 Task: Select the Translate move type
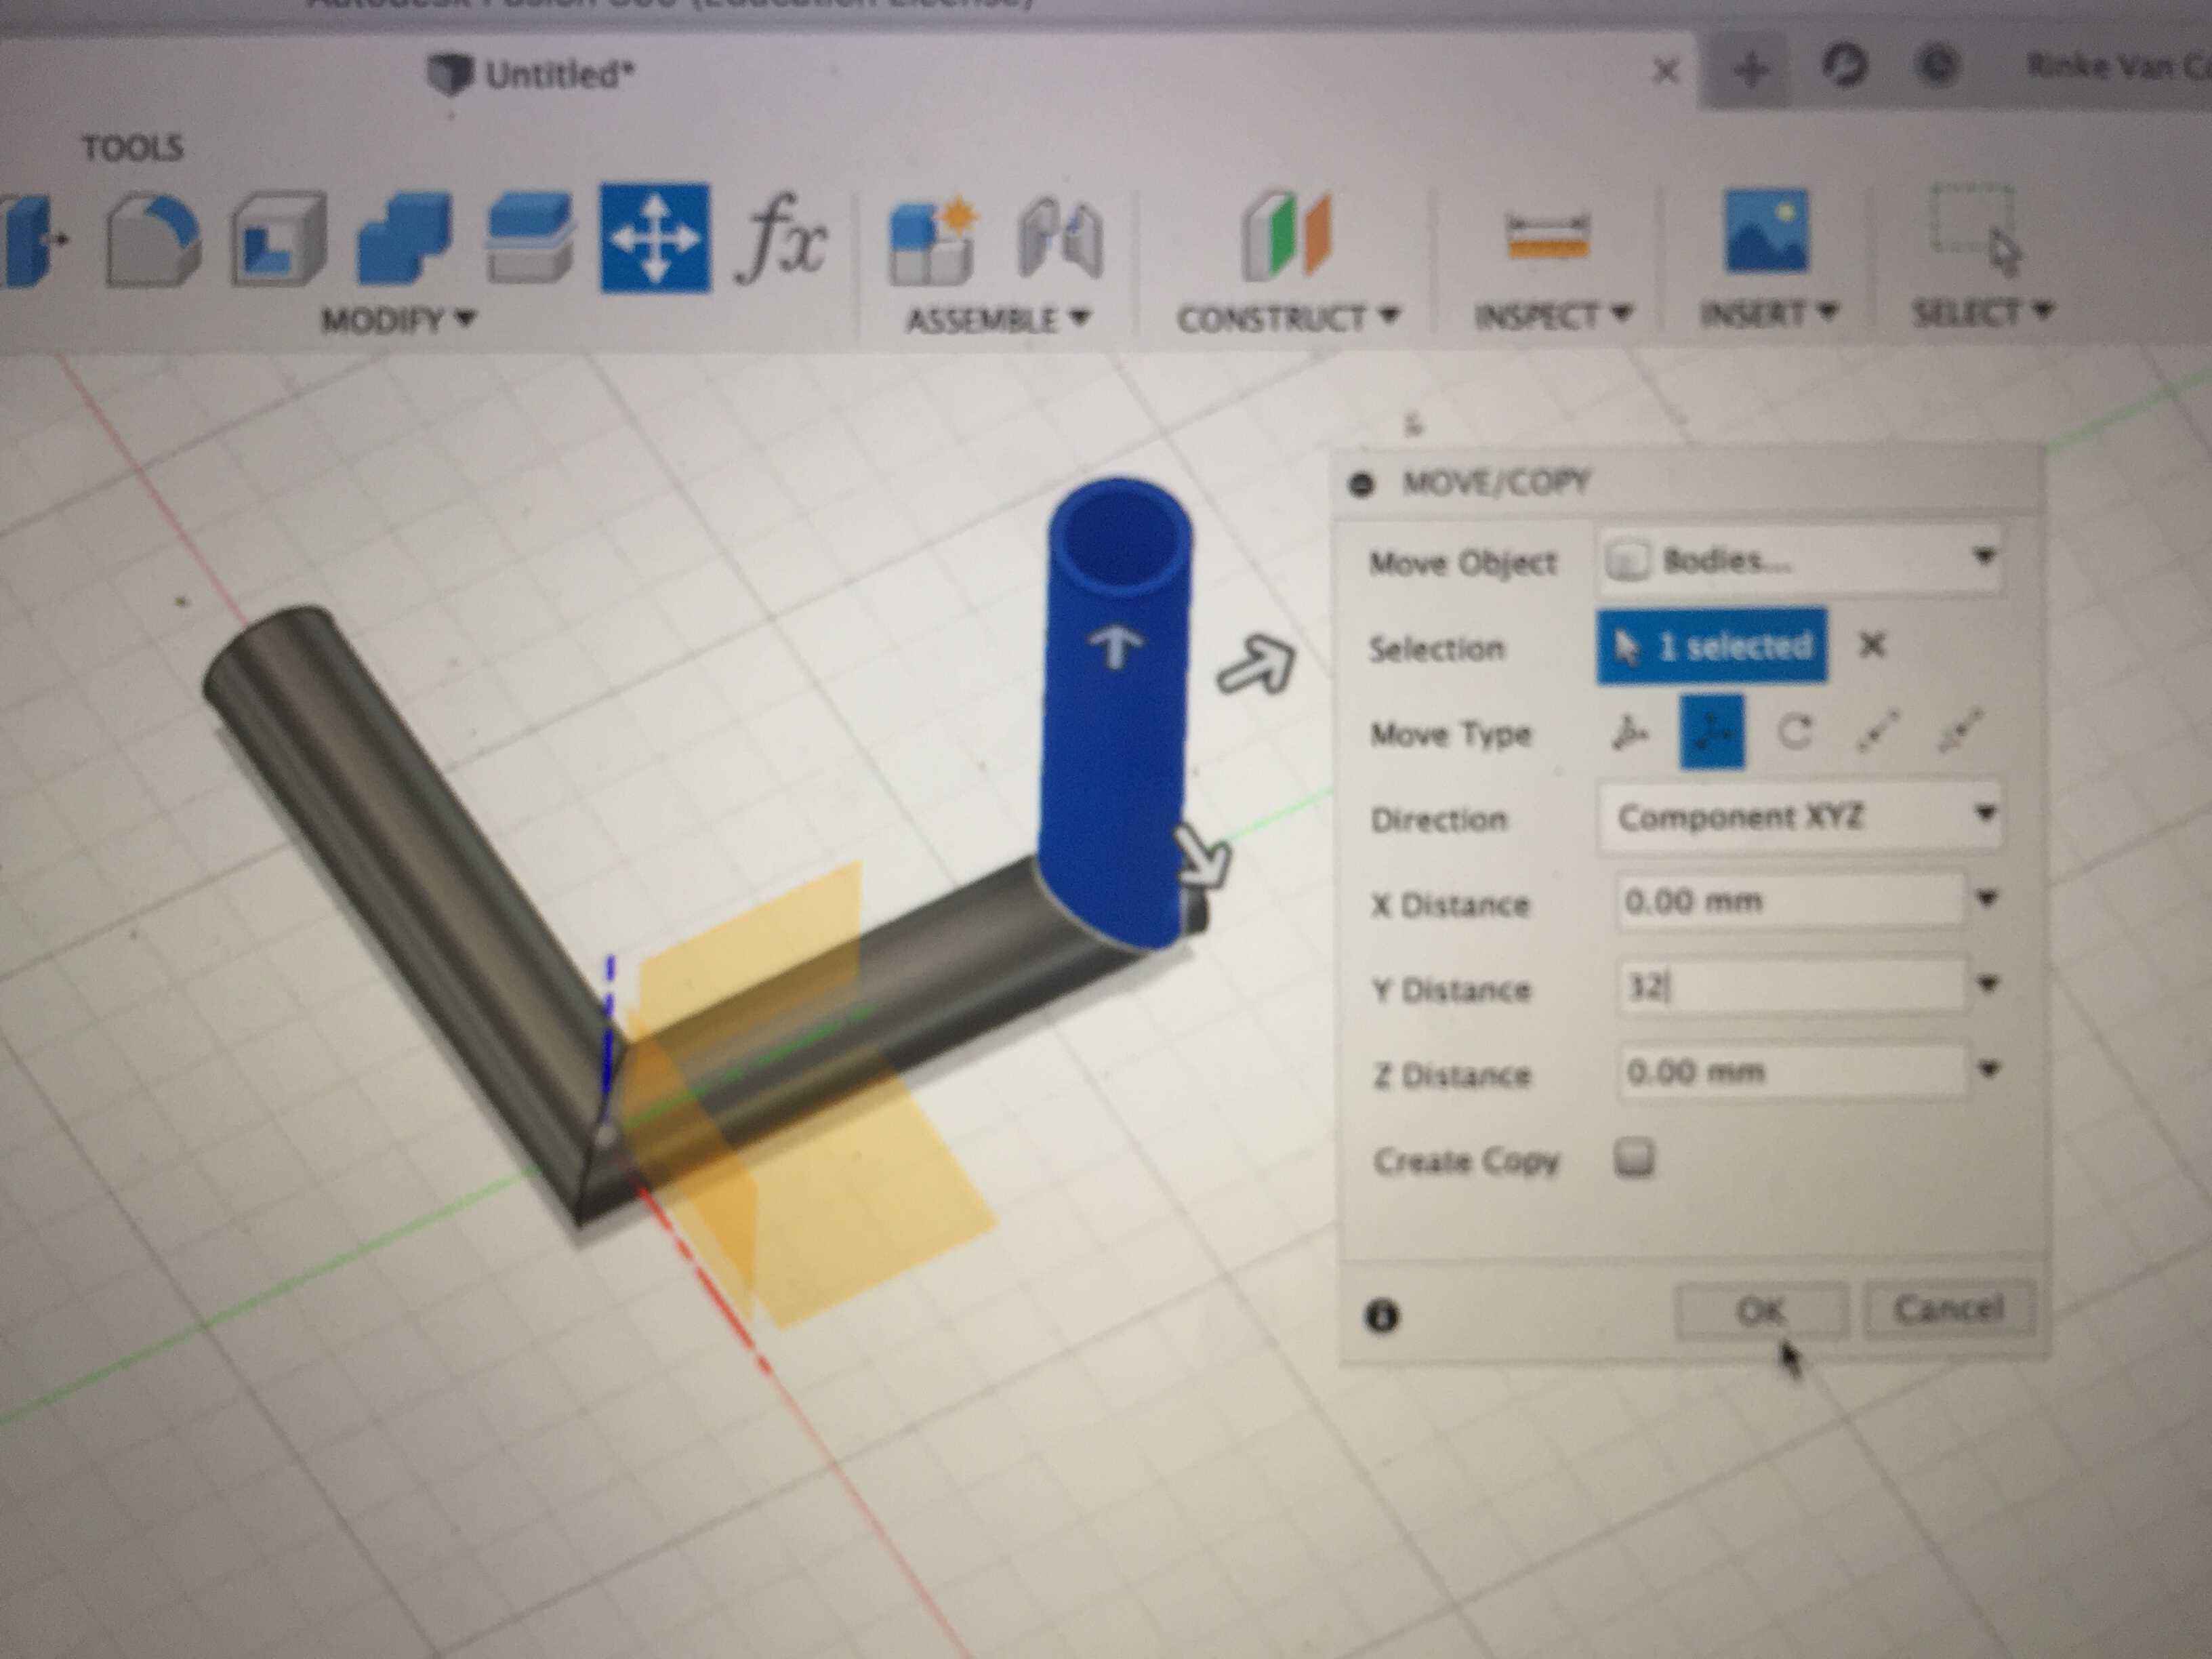click(x=1712, y=733)
